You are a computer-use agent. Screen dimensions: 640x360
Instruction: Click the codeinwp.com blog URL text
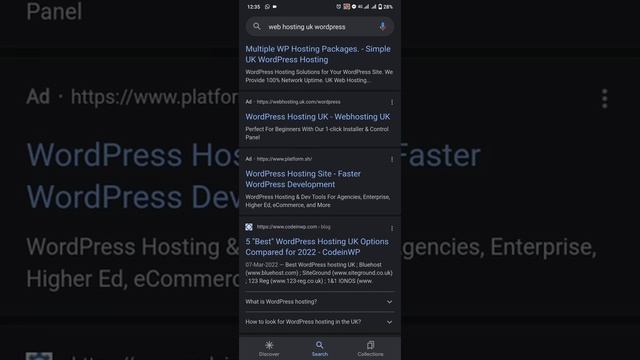click(x=293, y=227)
